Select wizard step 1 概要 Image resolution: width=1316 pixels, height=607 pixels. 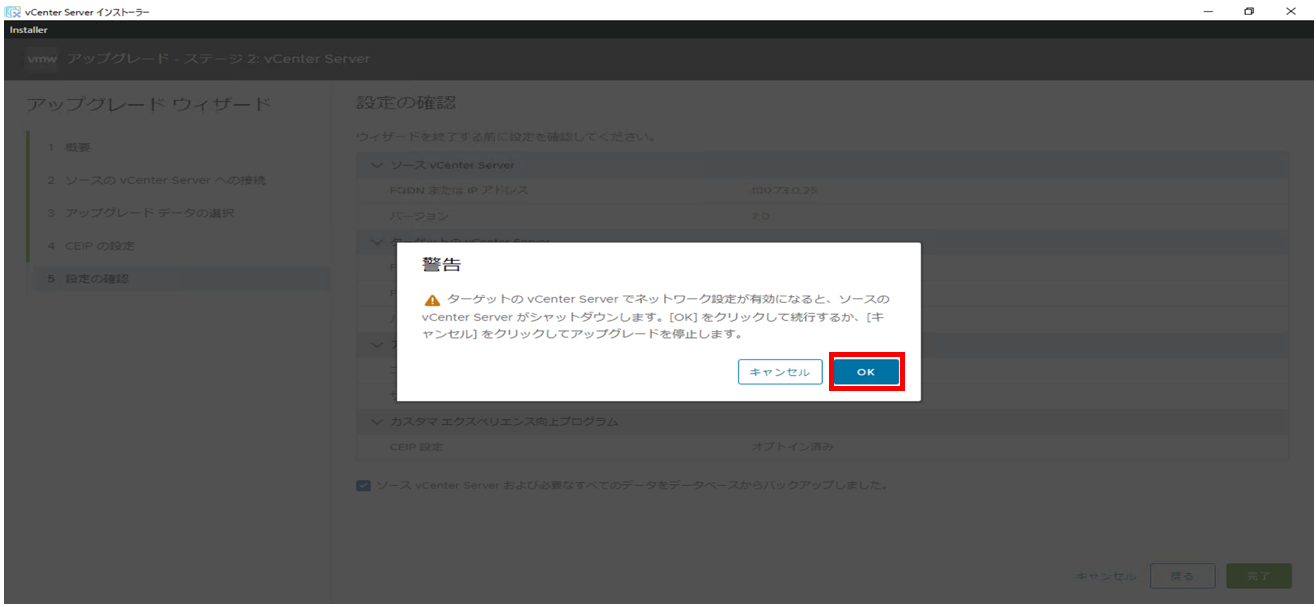(x=68, y=147)
